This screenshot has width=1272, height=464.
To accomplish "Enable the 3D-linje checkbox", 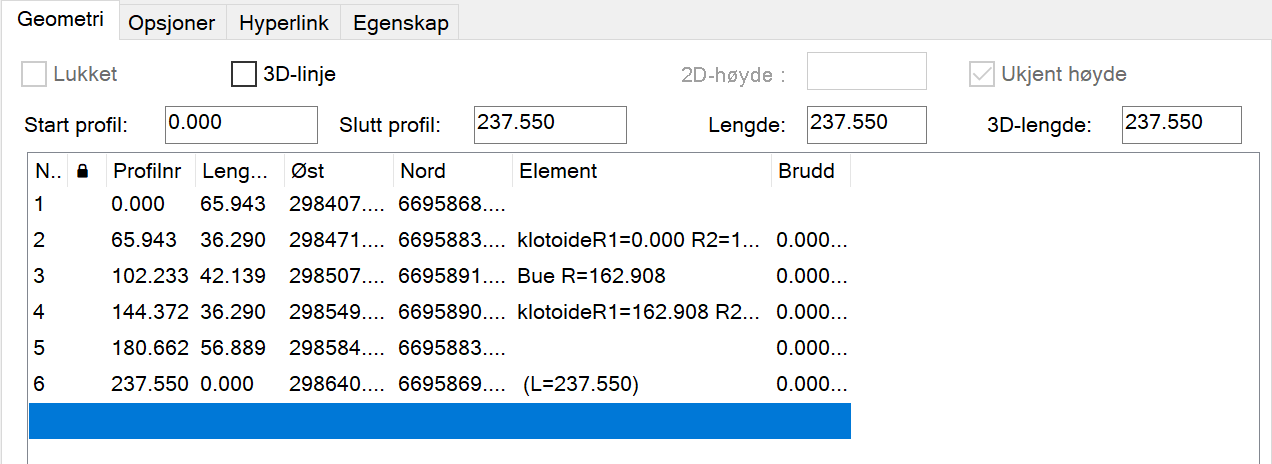I will [244, 74].
